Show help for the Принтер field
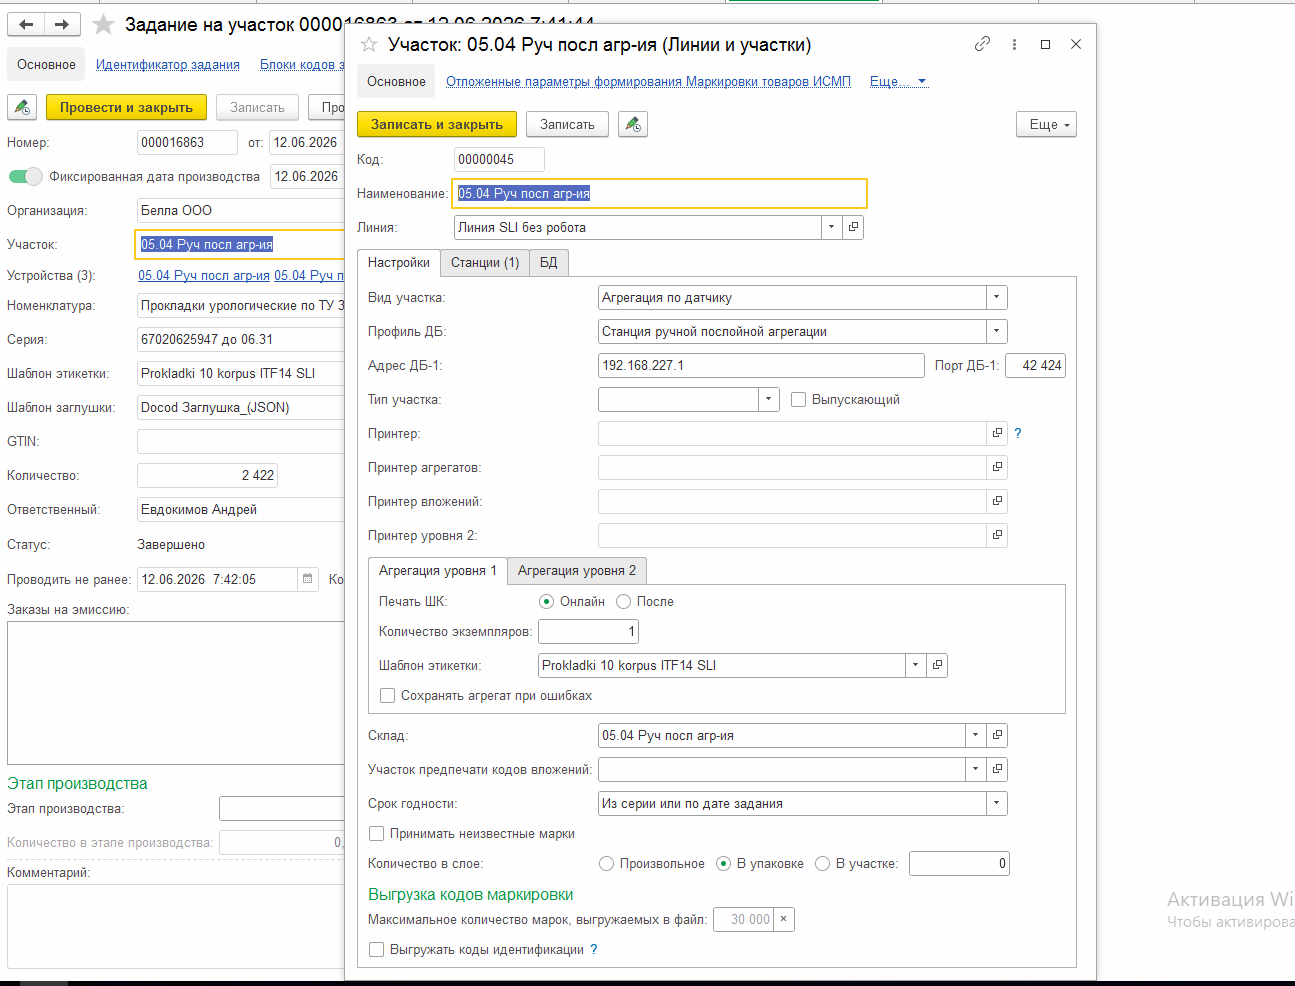 [1018, 433]
